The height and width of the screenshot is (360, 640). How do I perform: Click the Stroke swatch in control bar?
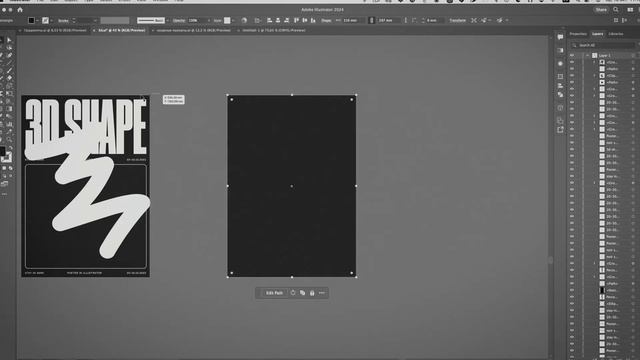tap(45, 20)
